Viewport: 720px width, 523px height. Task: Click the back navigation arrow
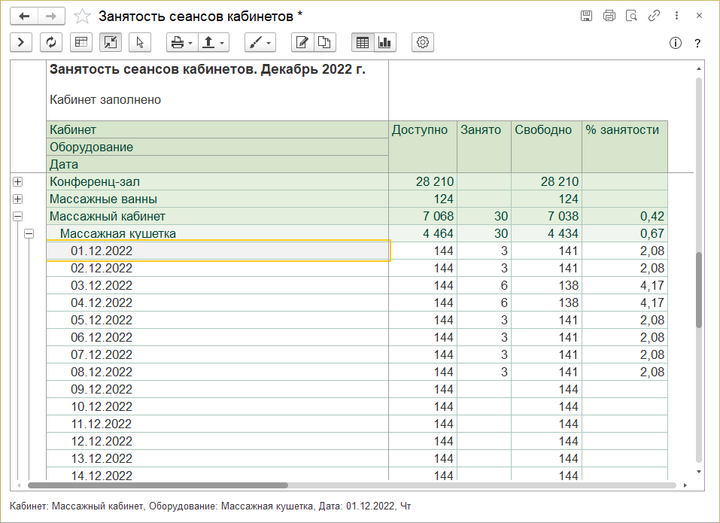tap(25, 16)
